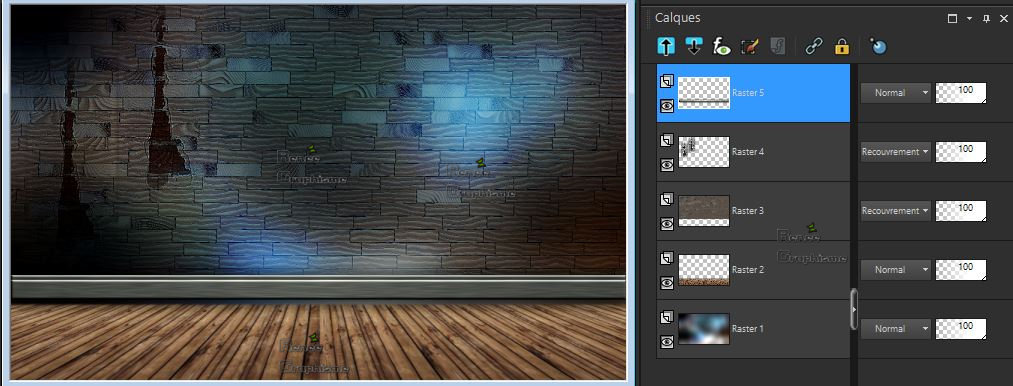The height and width of the screenshot is (386, 1013).
Task: Toggle visibility of Raster 3 layer
Action: [x=667, y=224]
